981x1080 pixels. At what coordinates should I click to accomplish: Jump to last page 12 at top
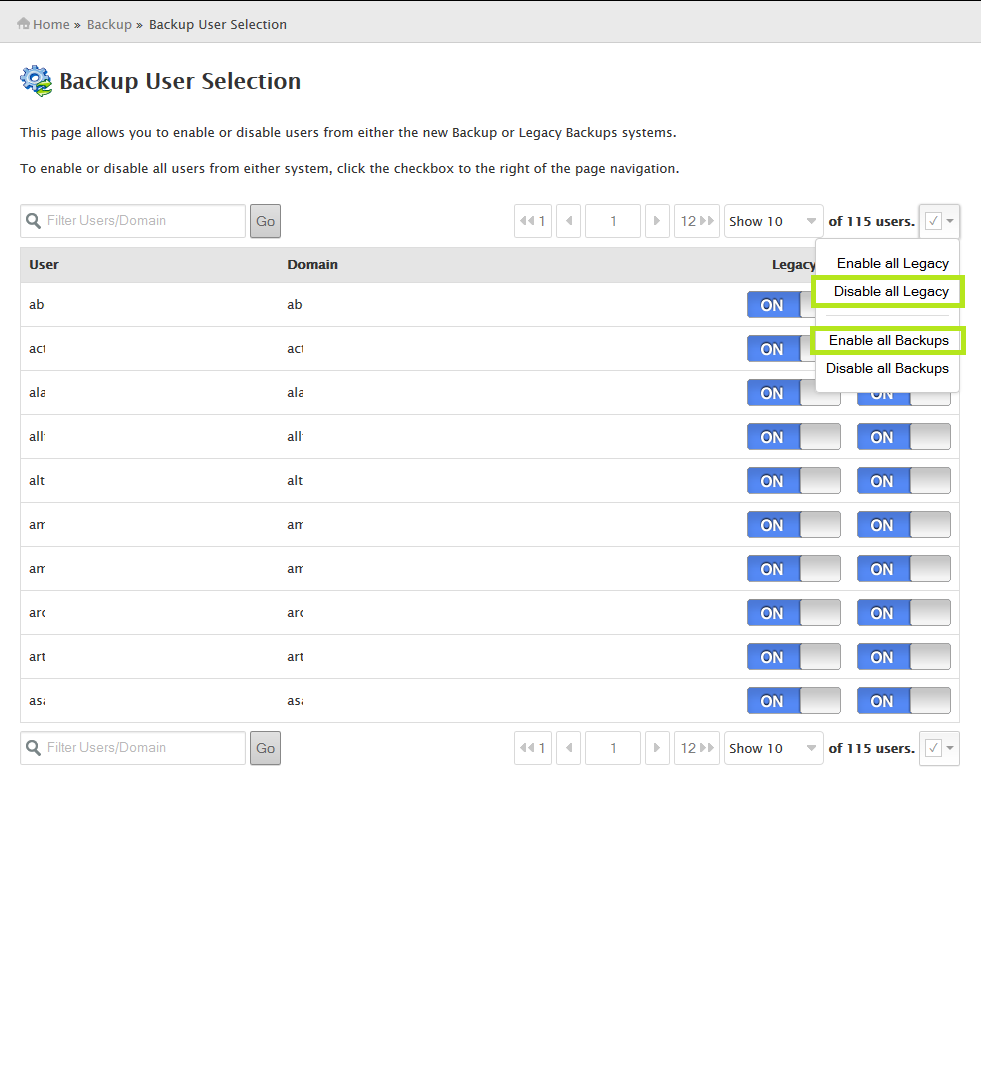[x=696, y=221]
